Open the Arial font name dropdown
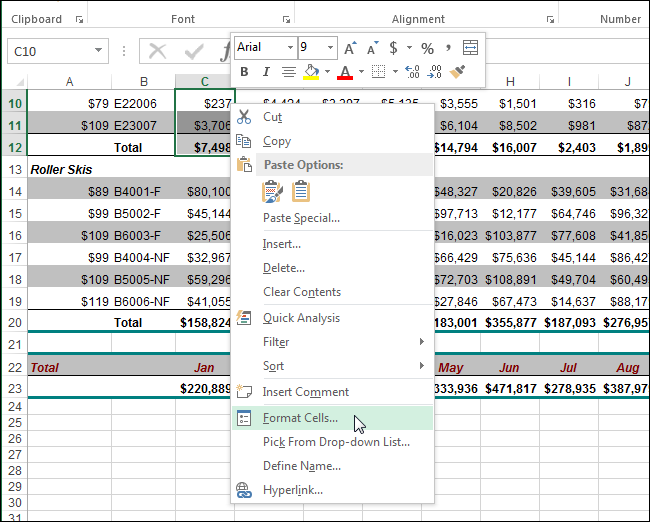This screenshot has width=650, height=522. [x=289, y=48]
